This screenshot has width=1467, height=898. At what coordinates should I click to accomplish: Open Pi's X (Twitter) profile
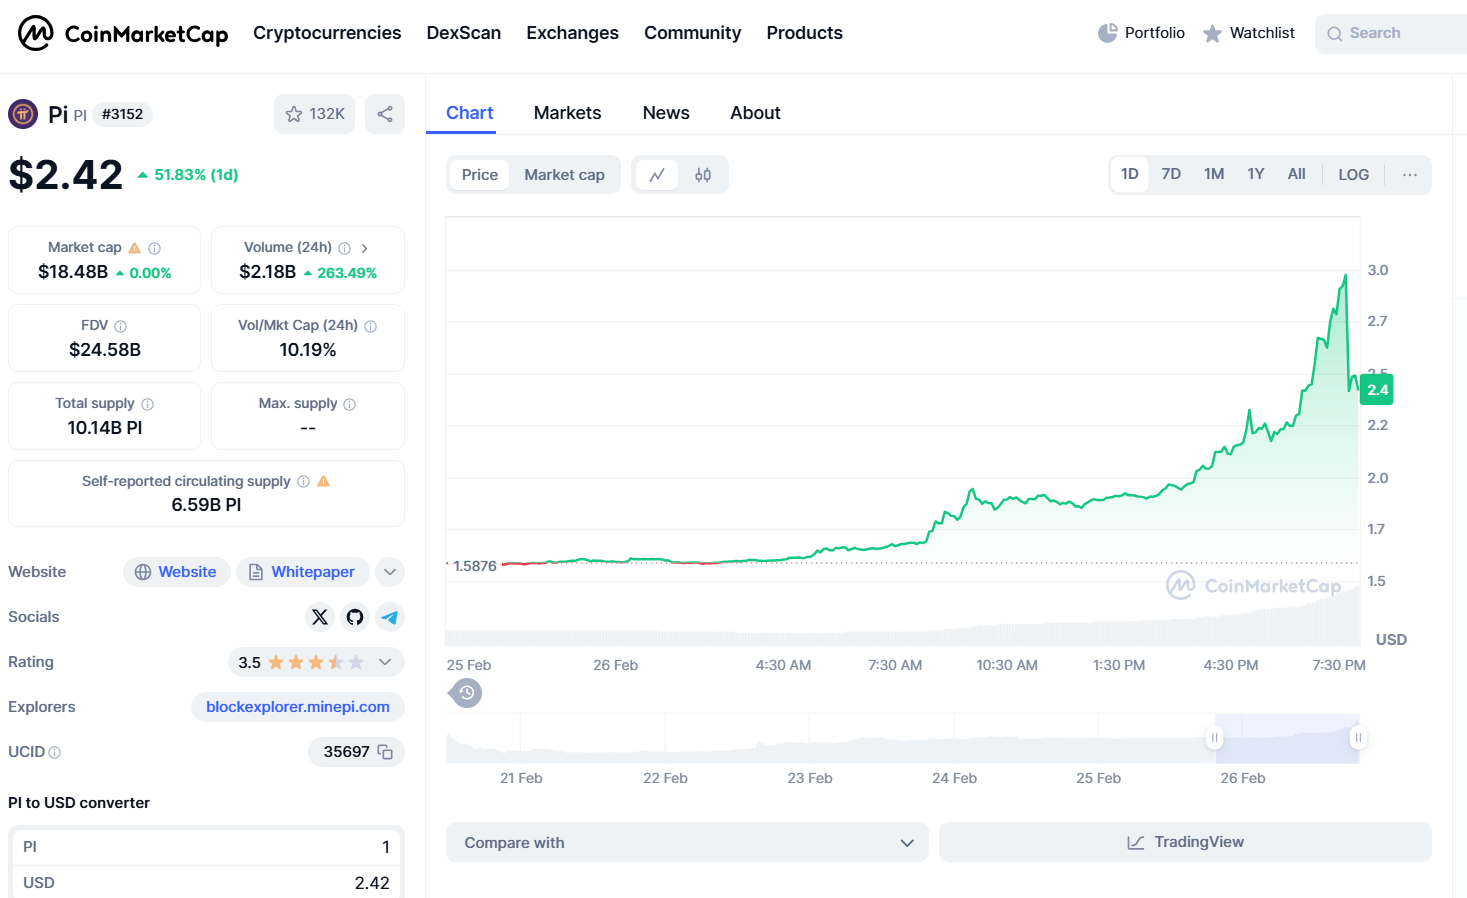point(320,617)
